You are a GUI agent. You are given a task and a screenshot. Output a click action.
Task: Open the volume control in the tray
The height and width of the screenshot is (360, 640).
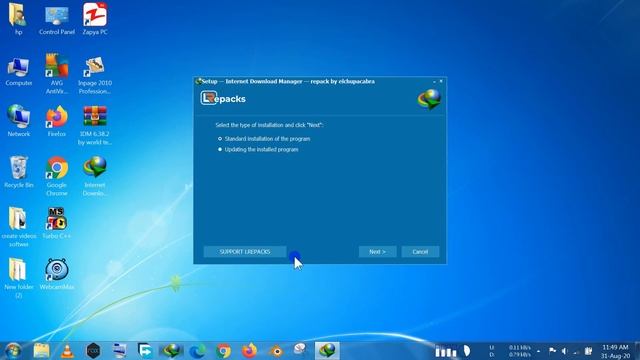564,351
